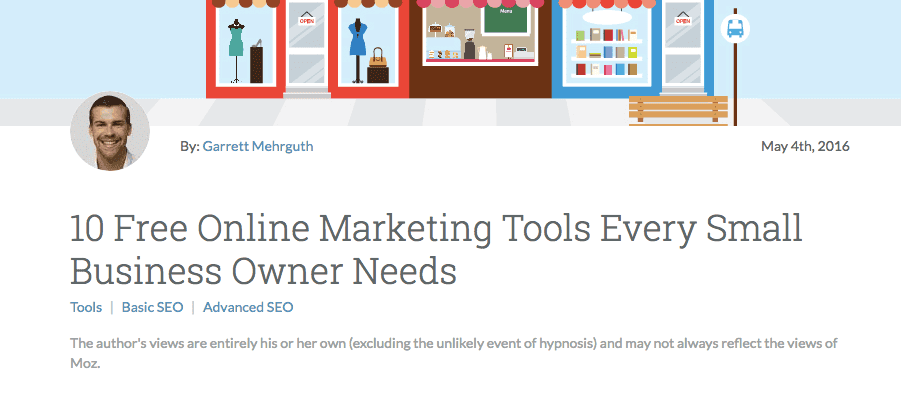Click the author's views disclaimer text
The width and height of the screenshot is (901, 405).
click(453, 353)
